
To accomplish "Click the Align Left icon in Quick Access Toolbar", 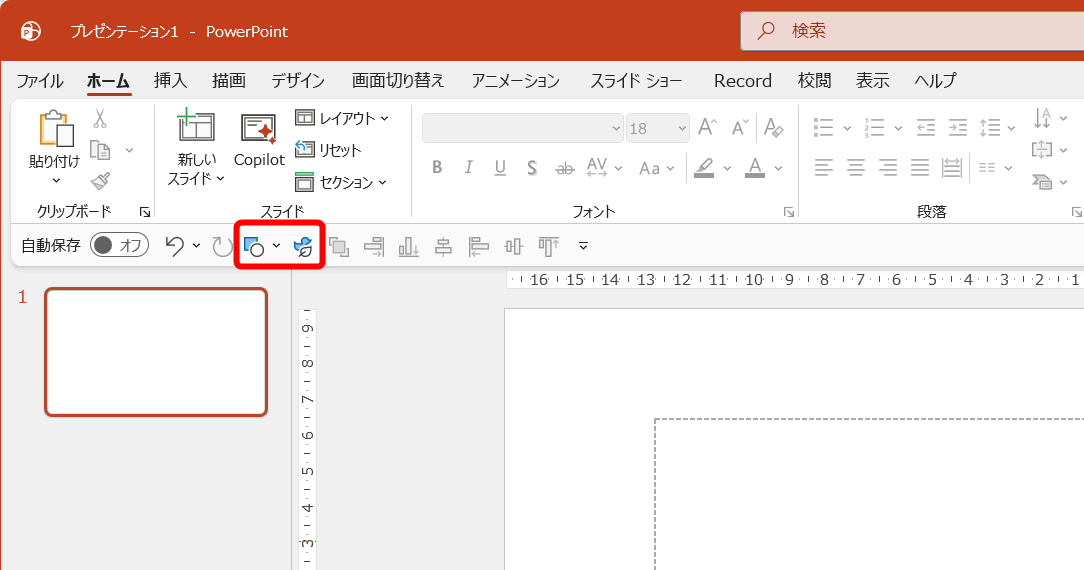I will pos(478,247).
